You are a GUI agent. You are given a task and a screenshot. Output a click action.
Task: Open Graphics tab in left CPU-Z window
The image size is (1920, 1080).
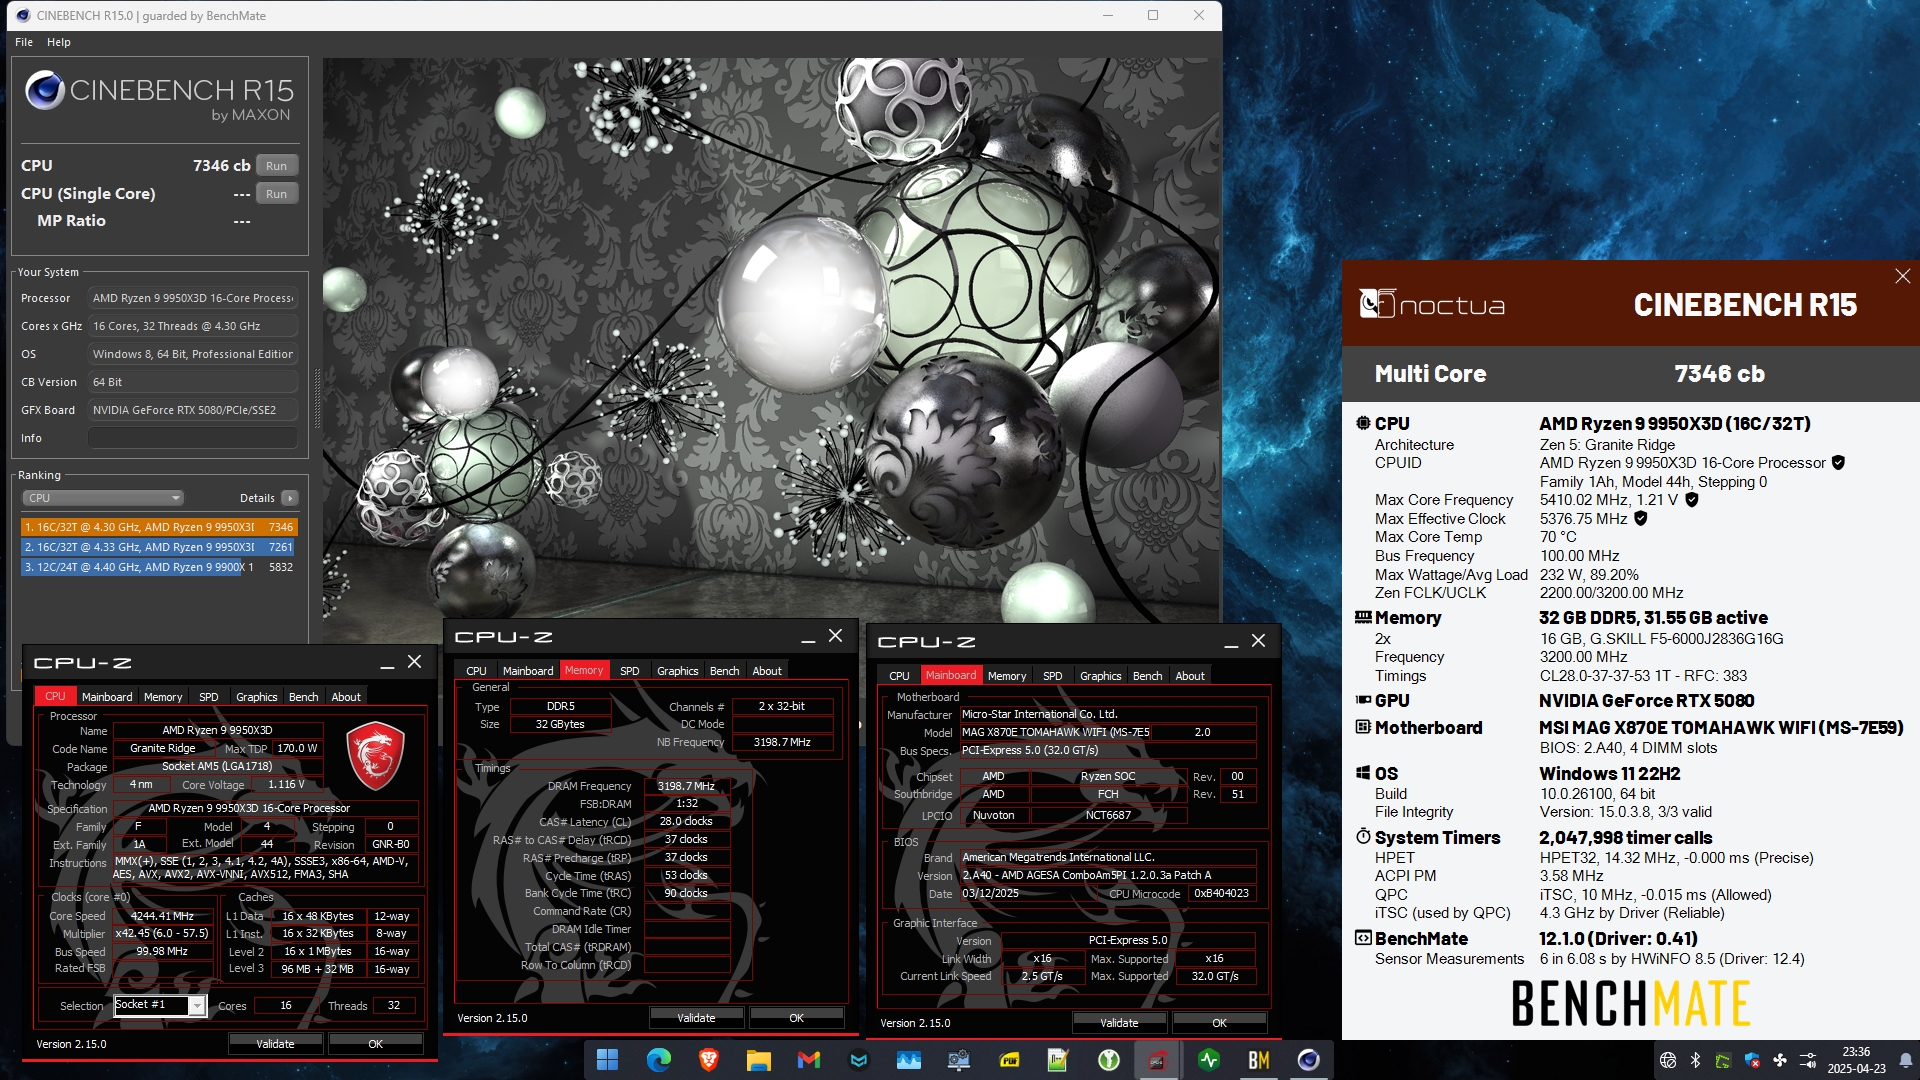click(x=257, y=697)
